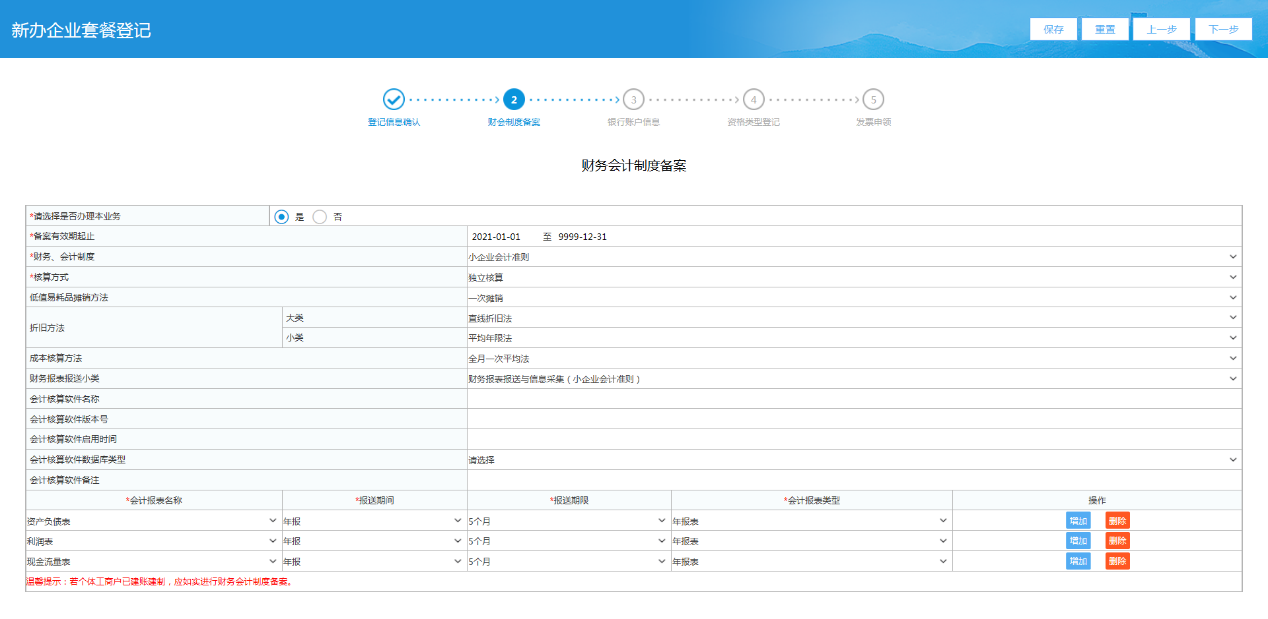This screenshot has height=619, width=1268.
Task: Click the 重置 button
Action: tap(1105, 29)
